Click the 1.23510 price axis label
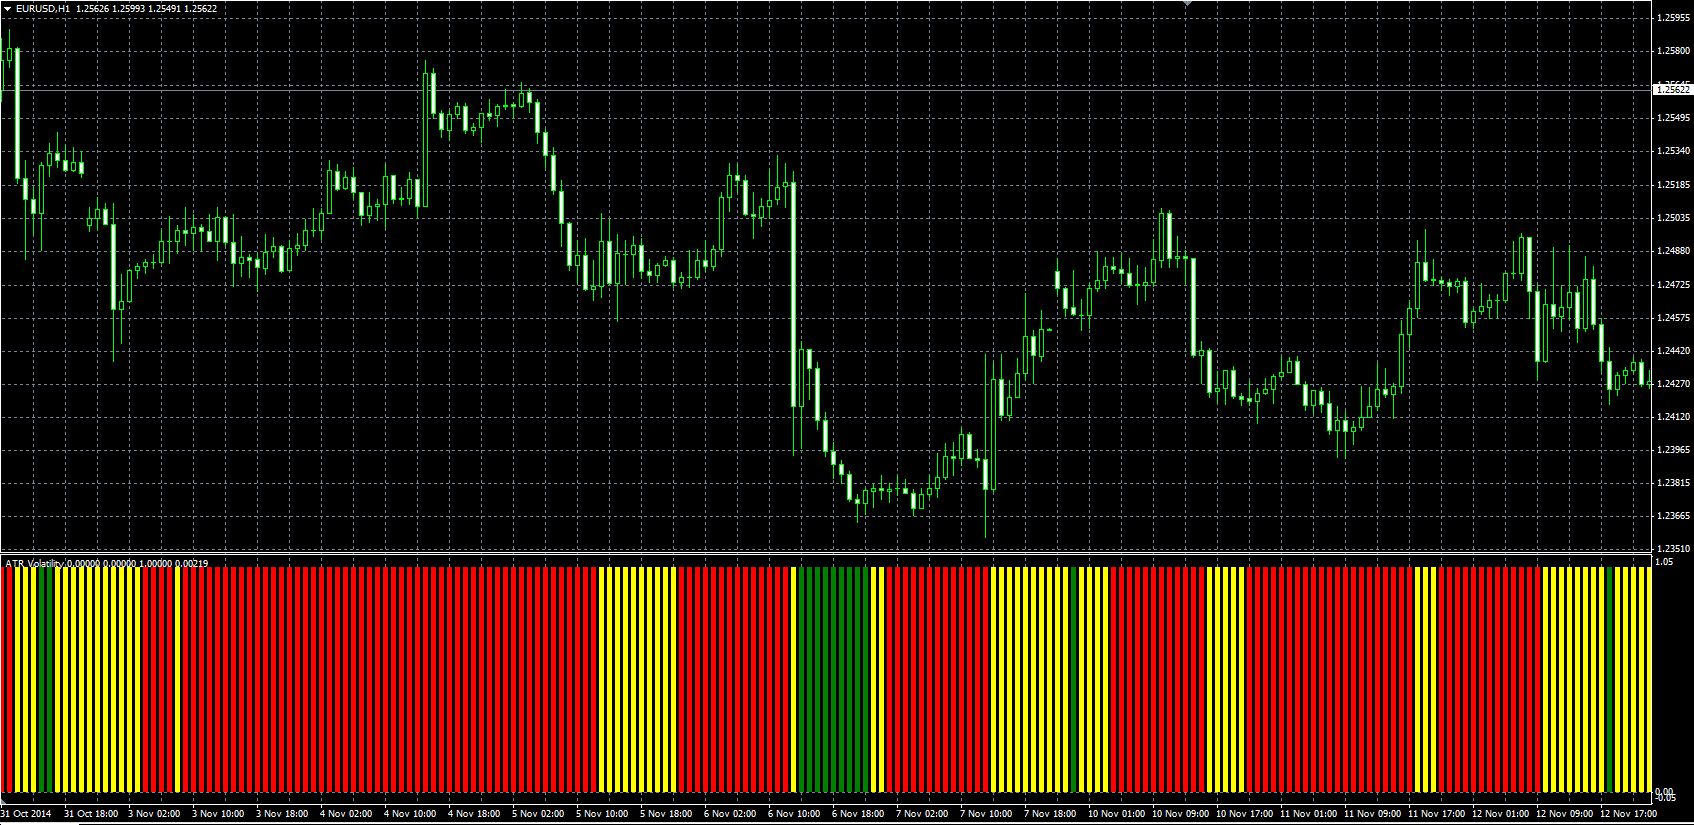 coord(1674,549)
